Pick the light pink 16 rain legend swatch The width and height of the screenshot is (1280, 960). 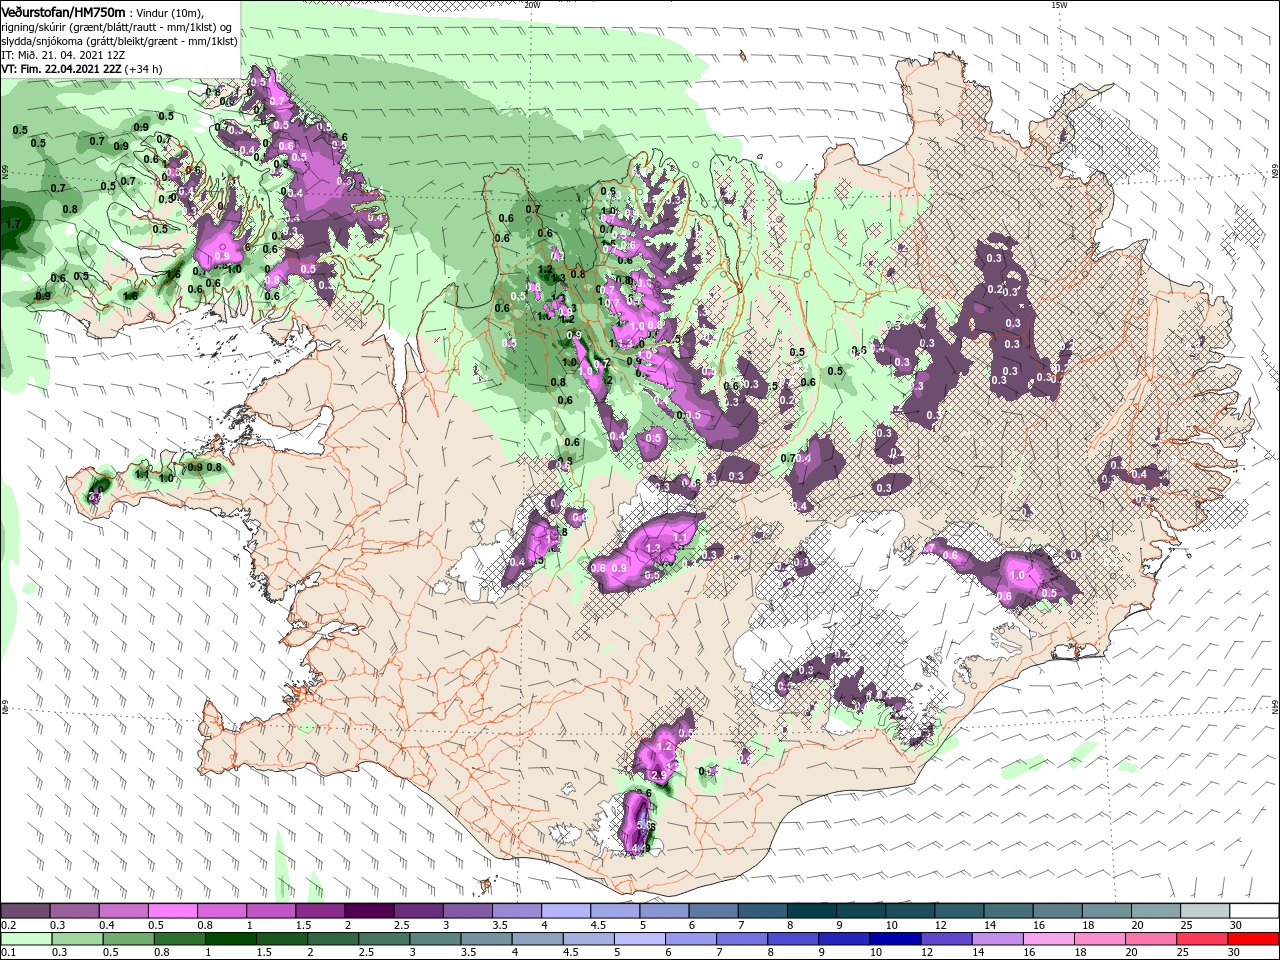coord(1049,939)
